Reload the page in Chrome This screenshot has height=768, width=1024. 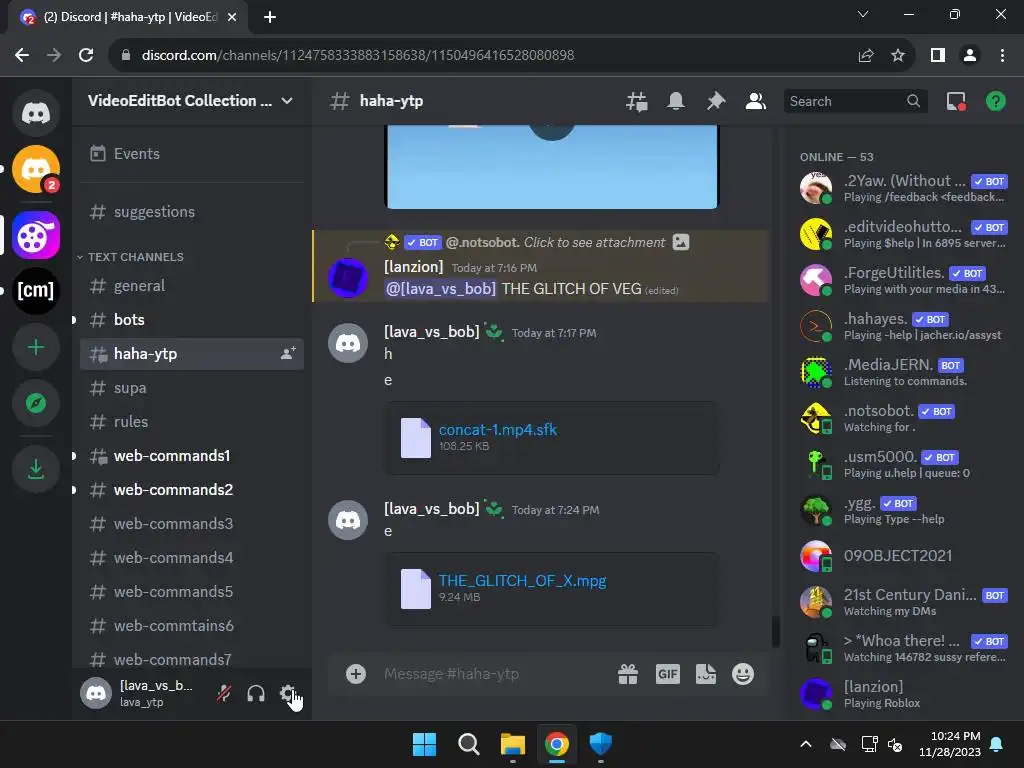pyautogui.click(x=86, y=55)
